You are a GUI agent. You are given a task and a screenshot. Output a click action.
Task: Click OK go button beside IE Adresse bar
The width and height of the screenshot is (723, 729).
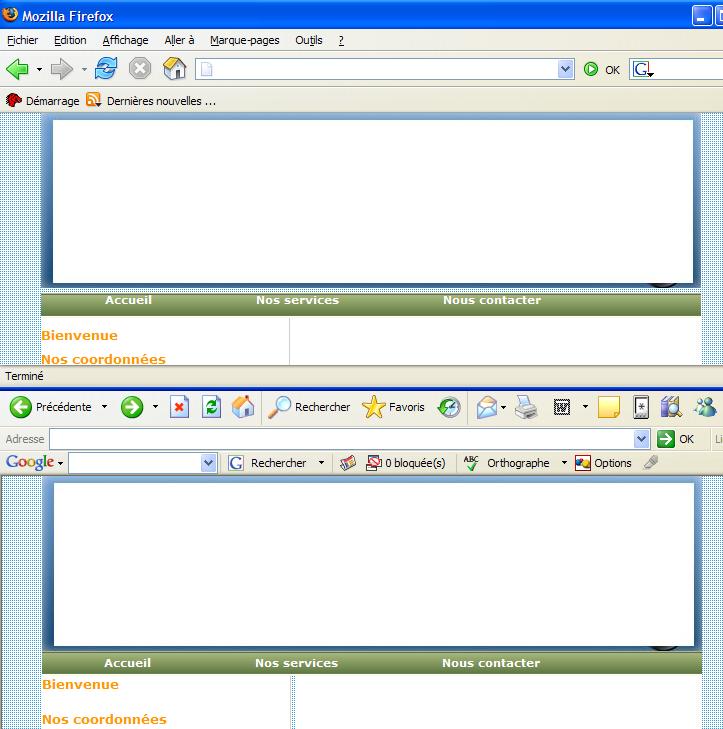tap(676, 439)
